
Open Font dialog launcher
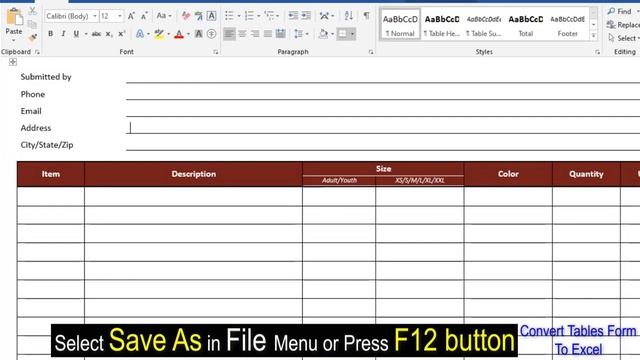pos(216,52)
